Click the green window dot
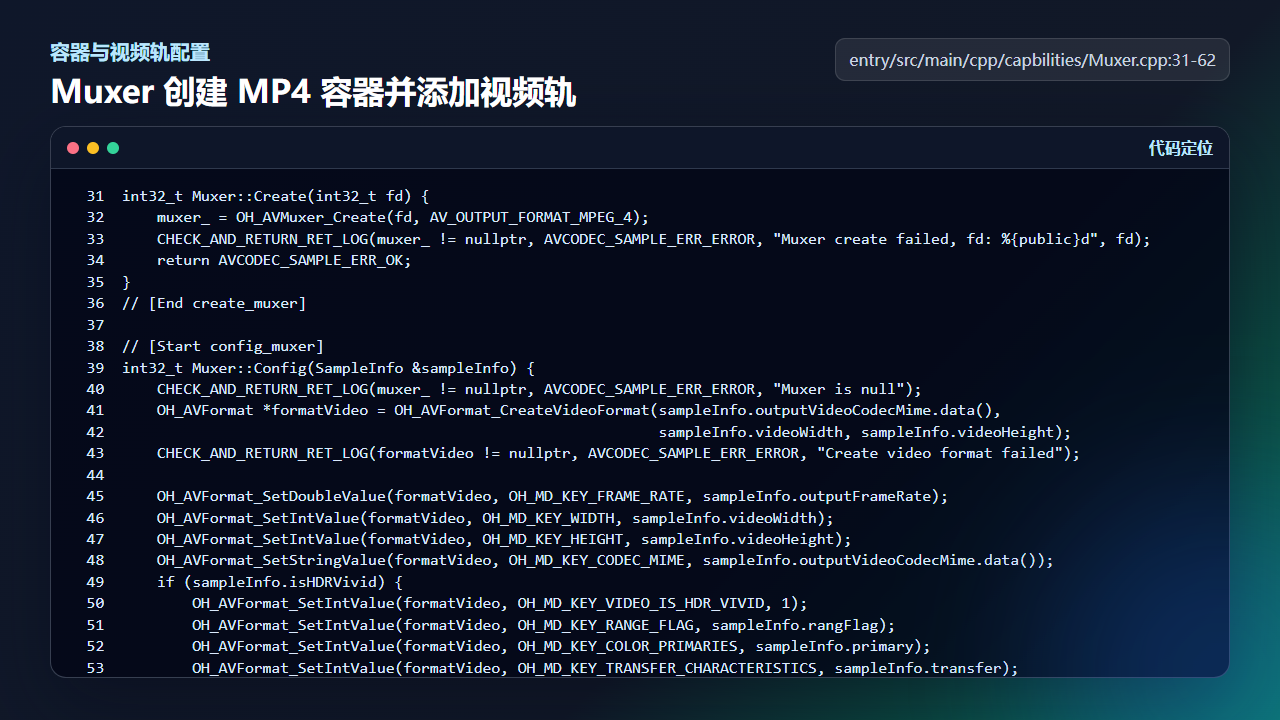The width and height of the screenshot is (1280, 720). pyautogui.click(x=113, y=148)
